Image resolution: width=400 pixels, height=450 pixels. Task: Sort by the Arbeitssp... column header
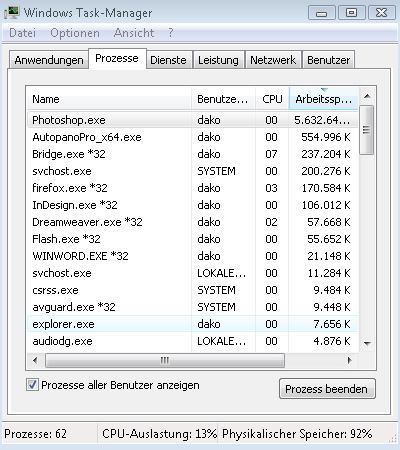323,99
